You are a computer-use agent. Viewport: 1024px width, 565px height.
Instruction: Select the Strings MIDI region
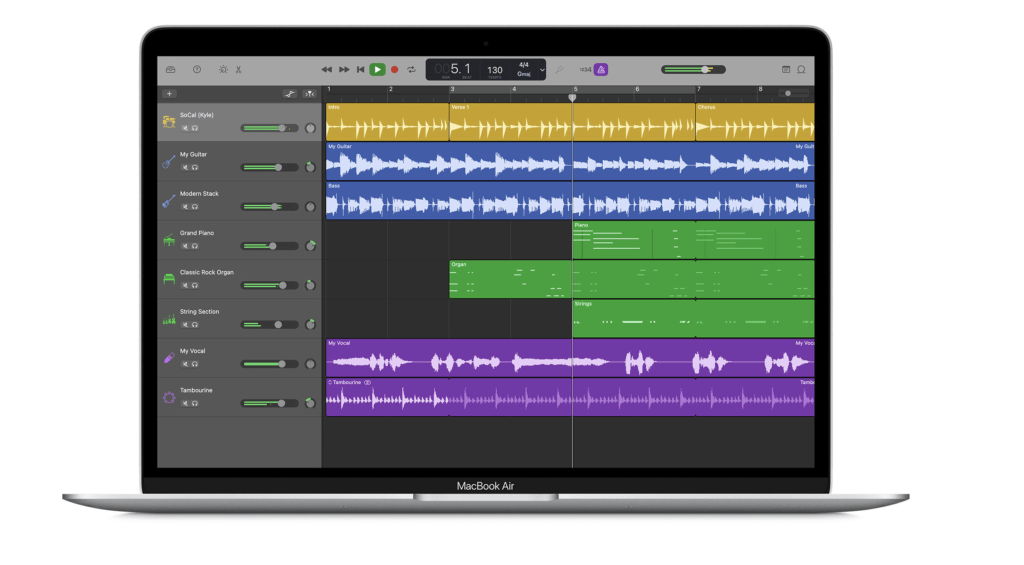633,319
